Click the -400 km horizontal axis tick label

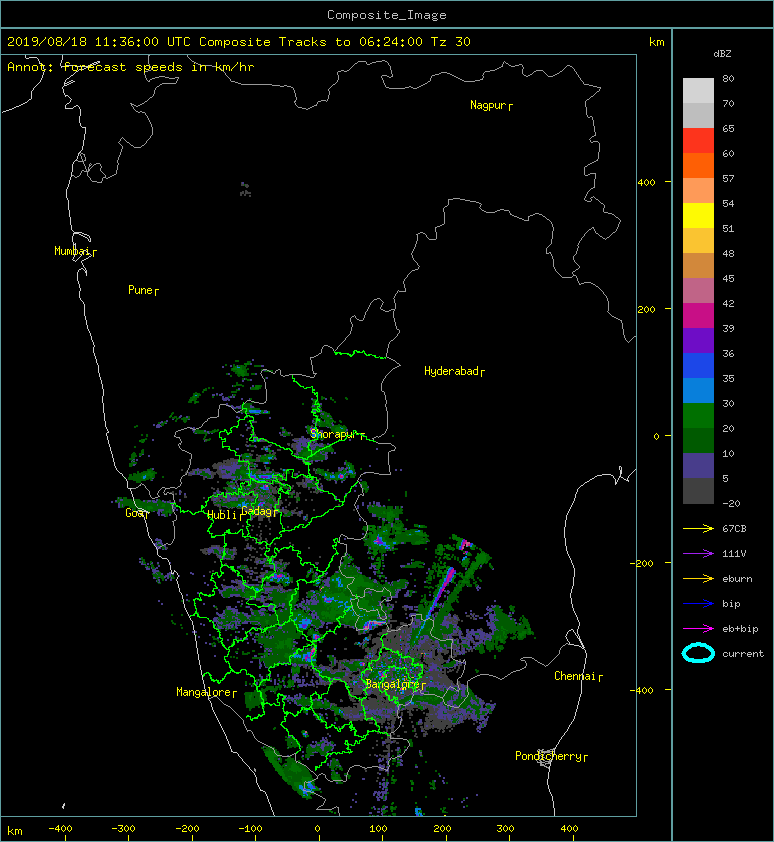[x=61, y=829]
